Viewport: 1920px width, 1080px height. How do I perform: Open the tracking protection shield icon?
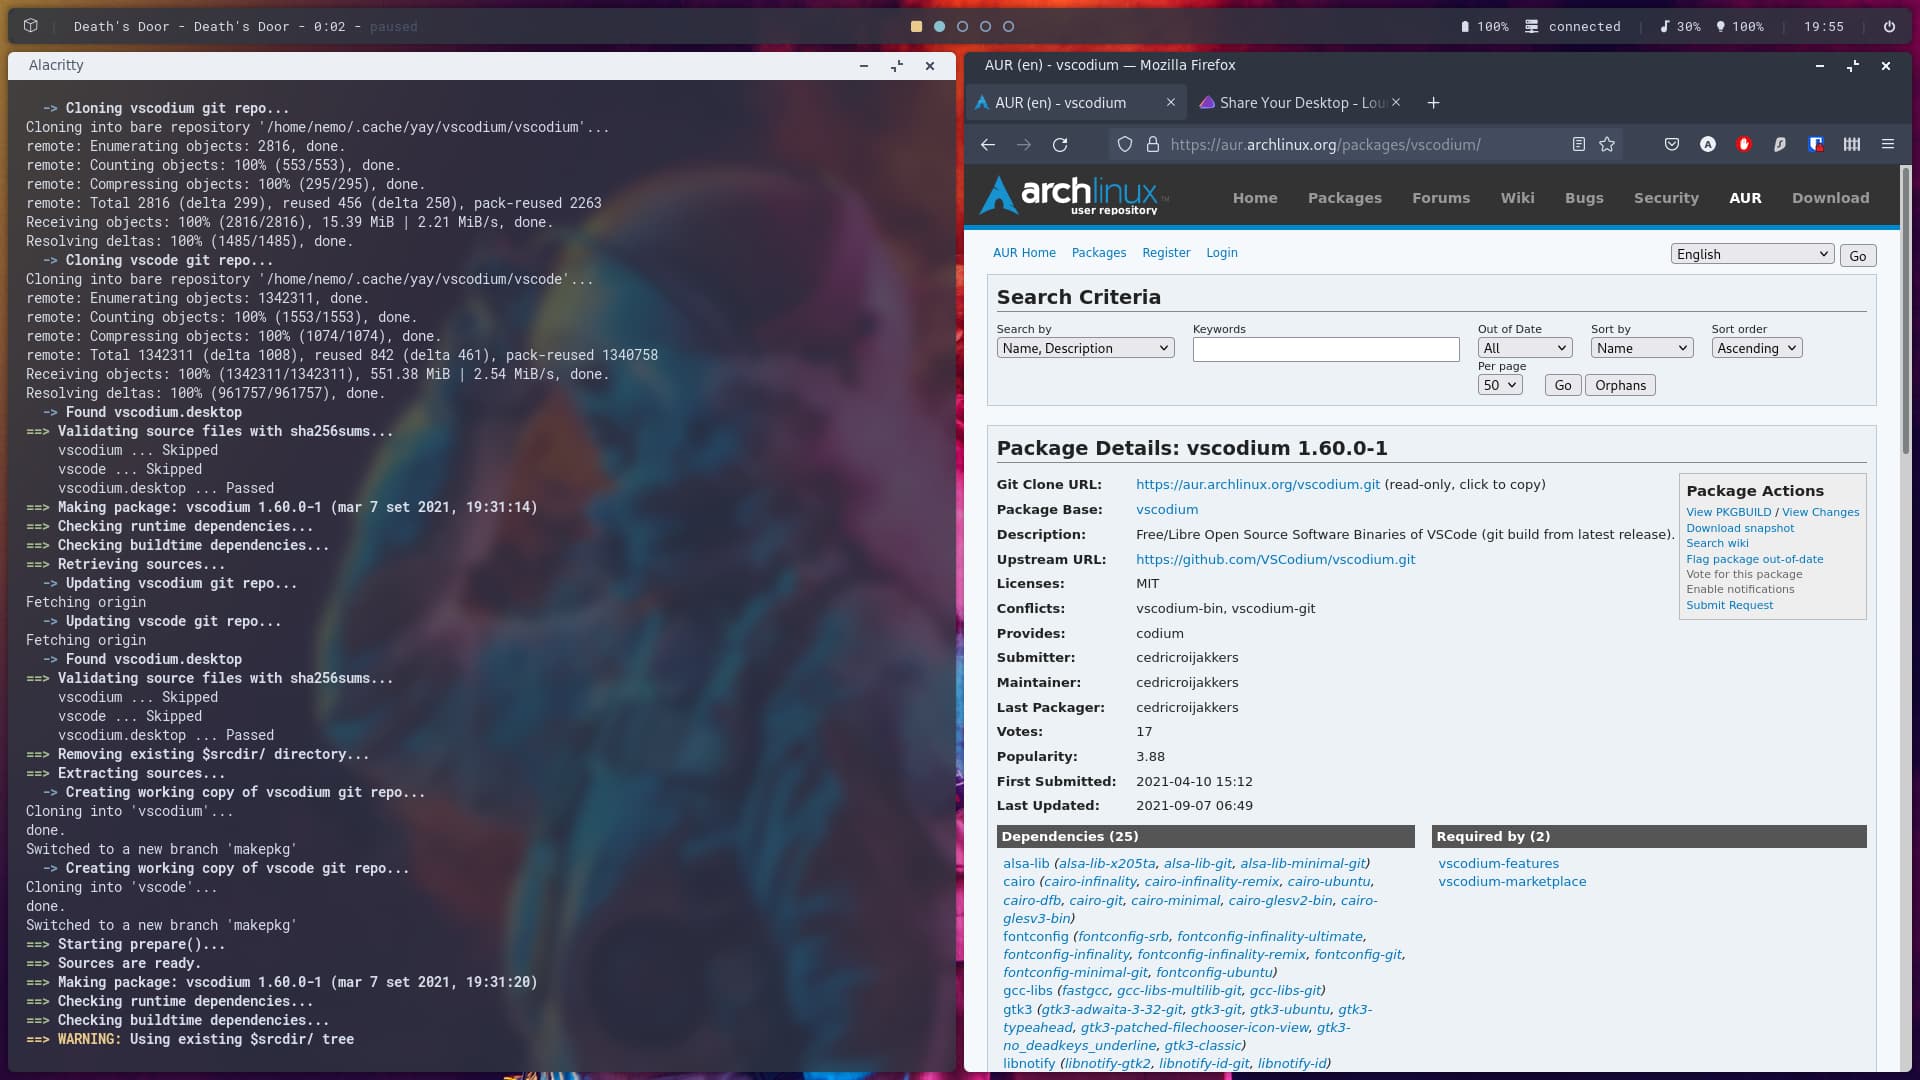point(1125,145)
